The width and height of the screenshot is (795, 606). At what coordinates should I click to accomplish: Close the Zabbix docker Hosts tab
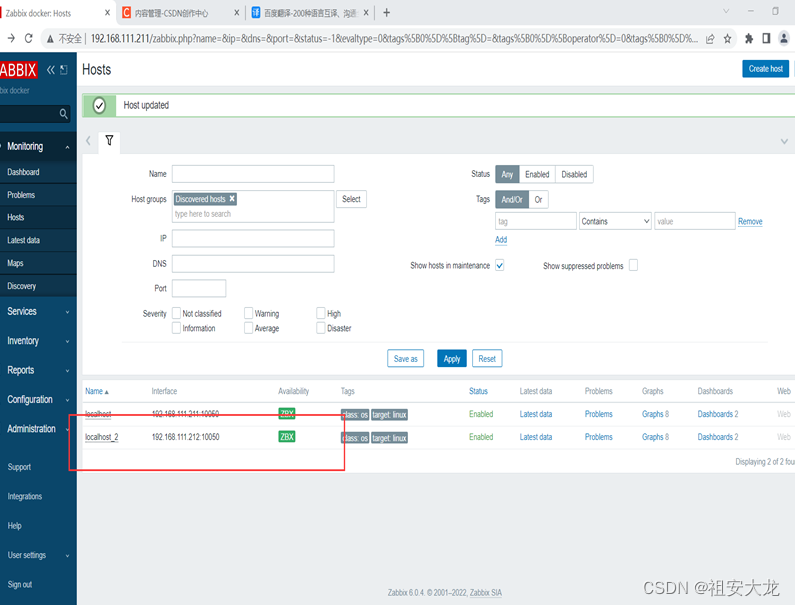107,13
